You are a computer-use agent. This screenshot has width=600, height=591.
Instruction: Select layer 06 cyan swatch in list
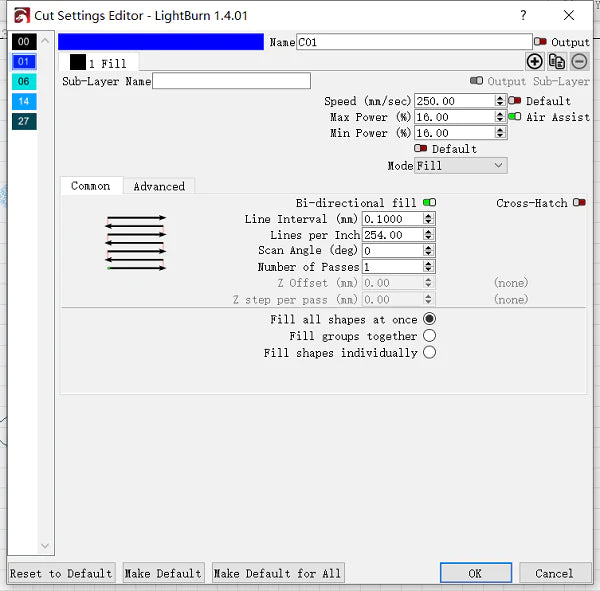[x=24, y=82]
